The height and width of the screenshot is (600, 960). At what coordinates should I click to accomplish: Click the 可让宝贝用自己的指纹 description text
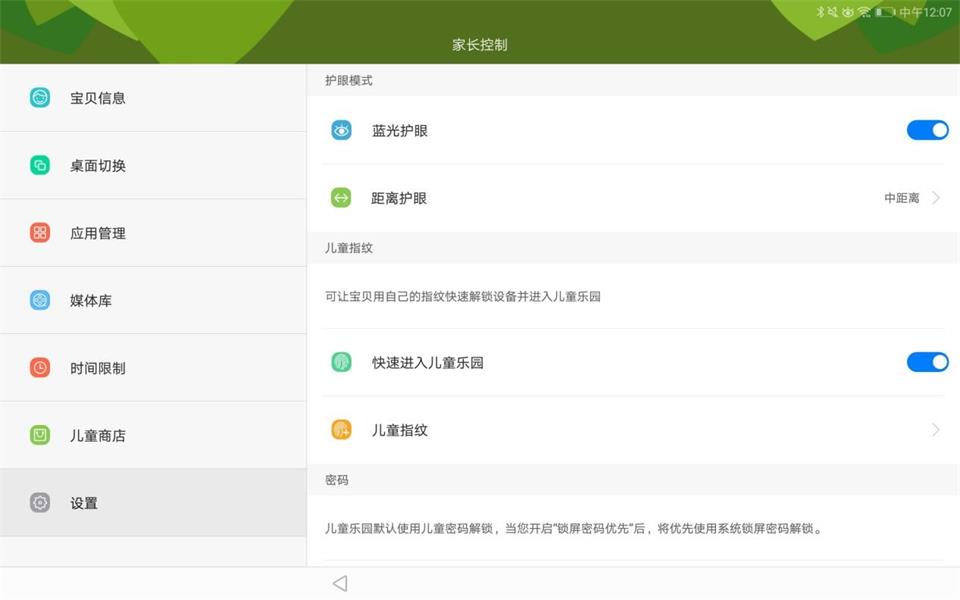(x=462, y=296)
